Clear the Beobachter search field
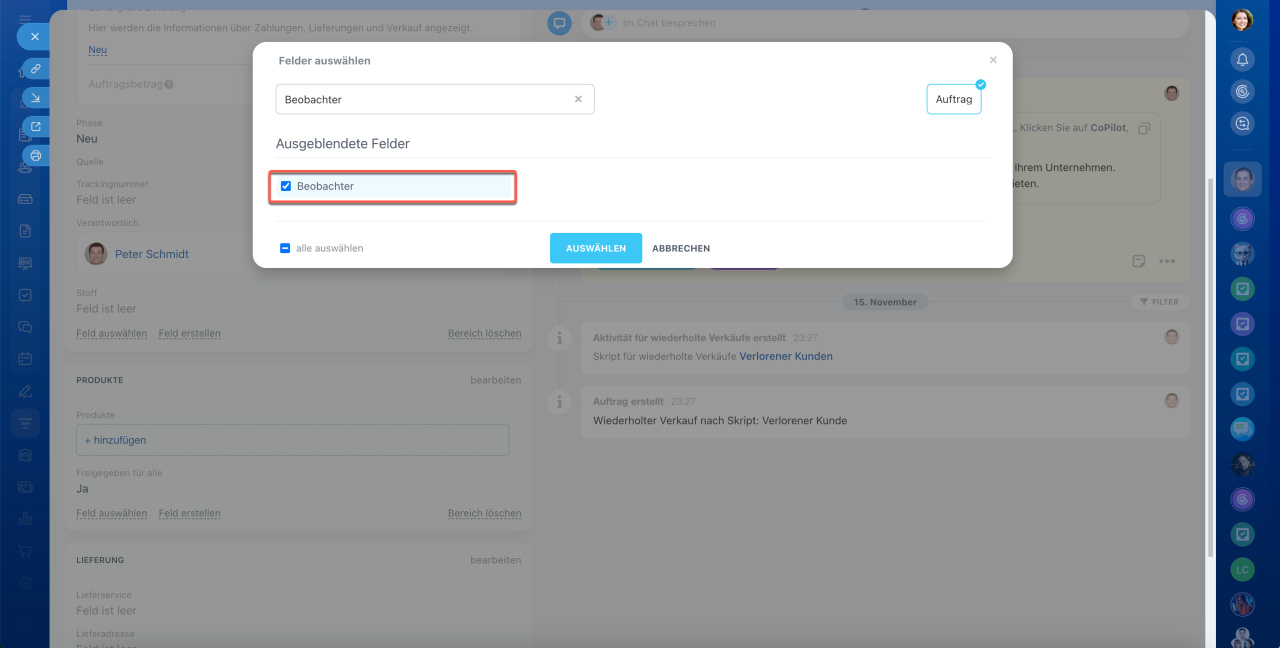Image resolution: width=1280 pixels, height=648 pixels. (x=578, y=99)
